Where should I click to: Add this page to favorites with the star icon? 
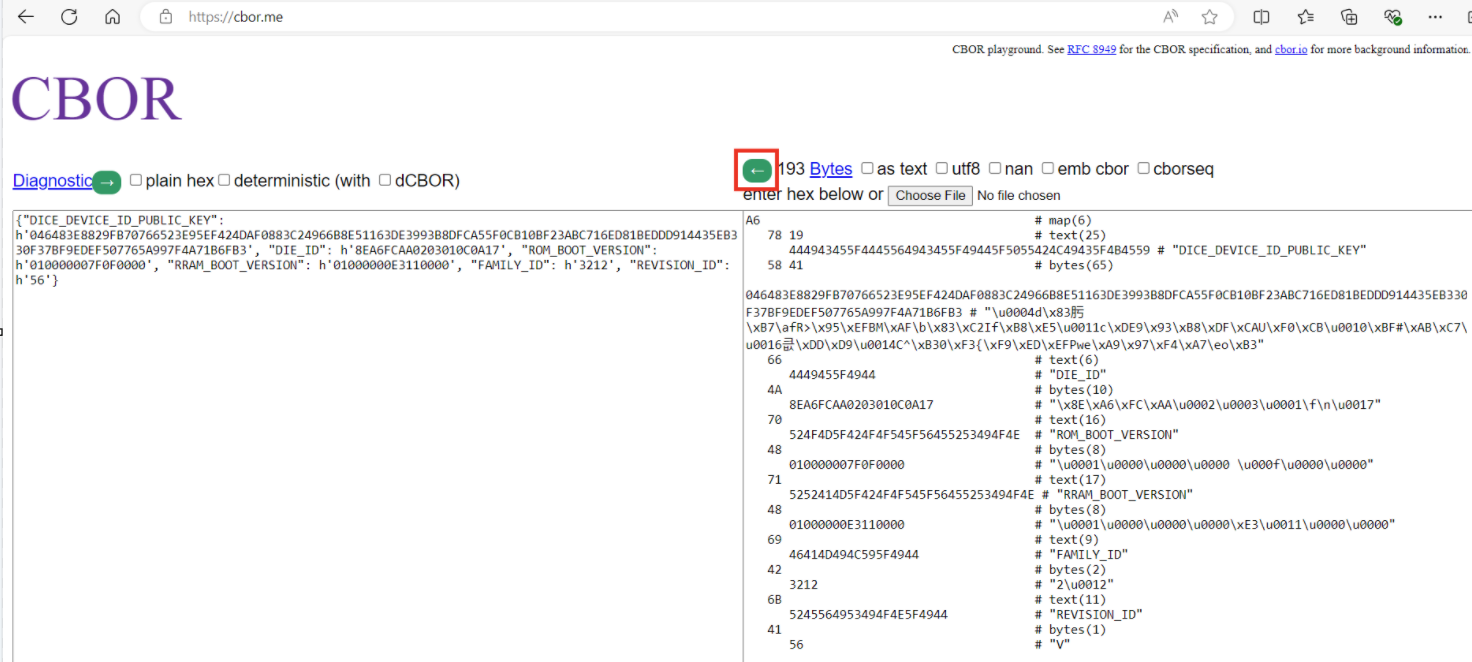1209,17
